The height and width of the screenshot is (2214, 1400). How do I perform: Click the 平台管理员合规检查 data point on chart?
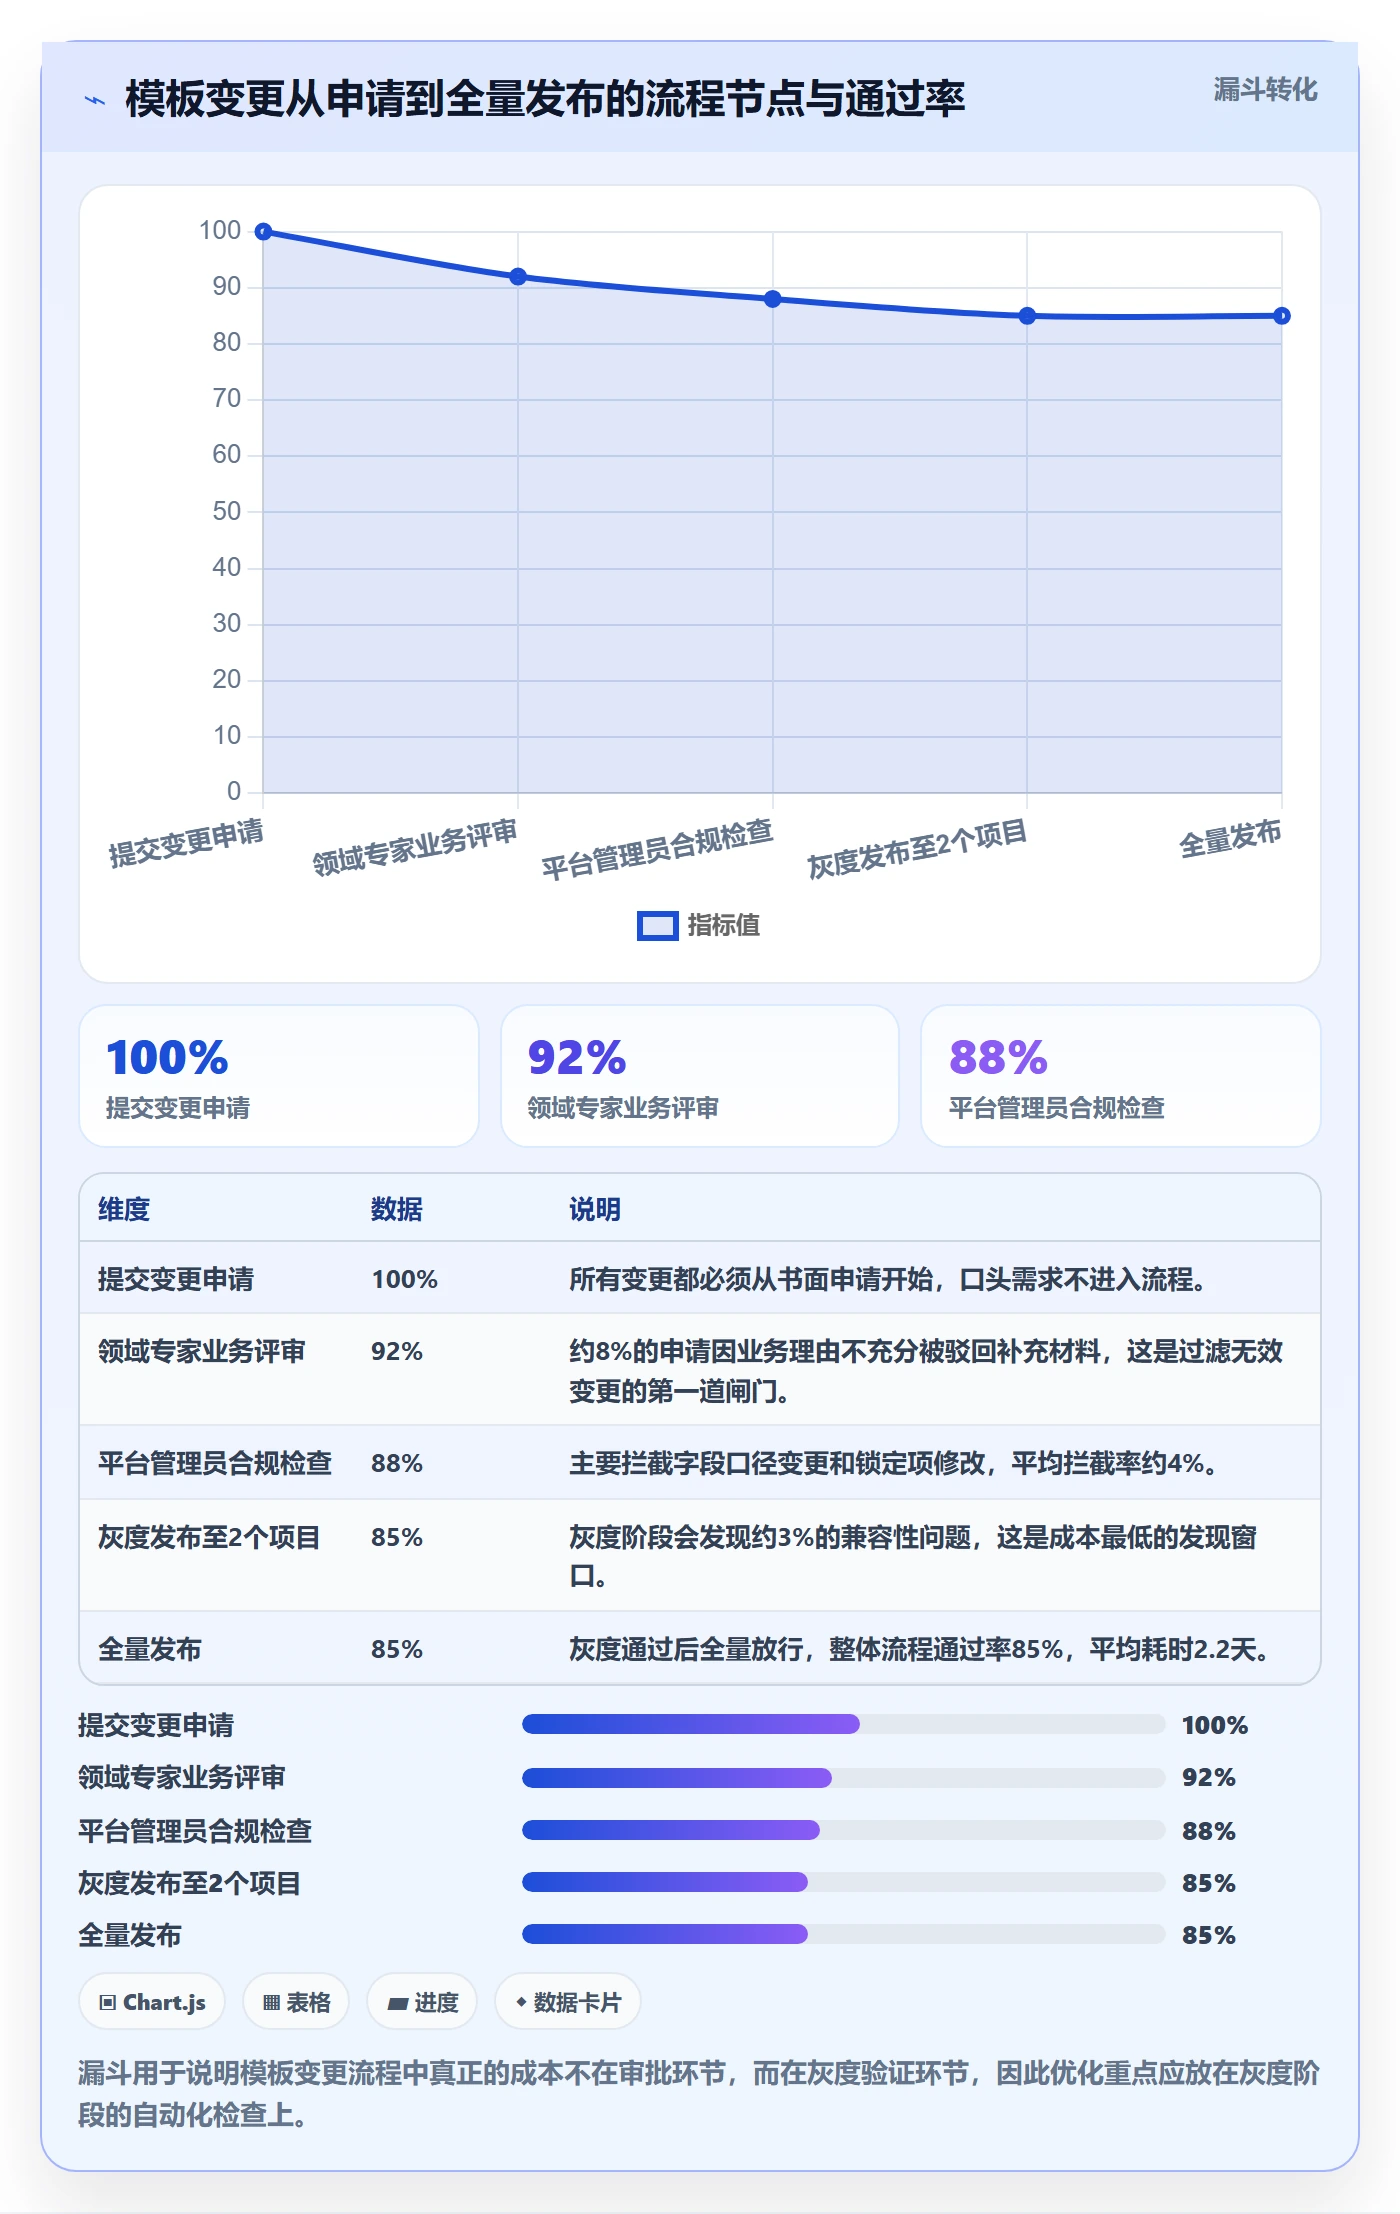tap(773, 299)
